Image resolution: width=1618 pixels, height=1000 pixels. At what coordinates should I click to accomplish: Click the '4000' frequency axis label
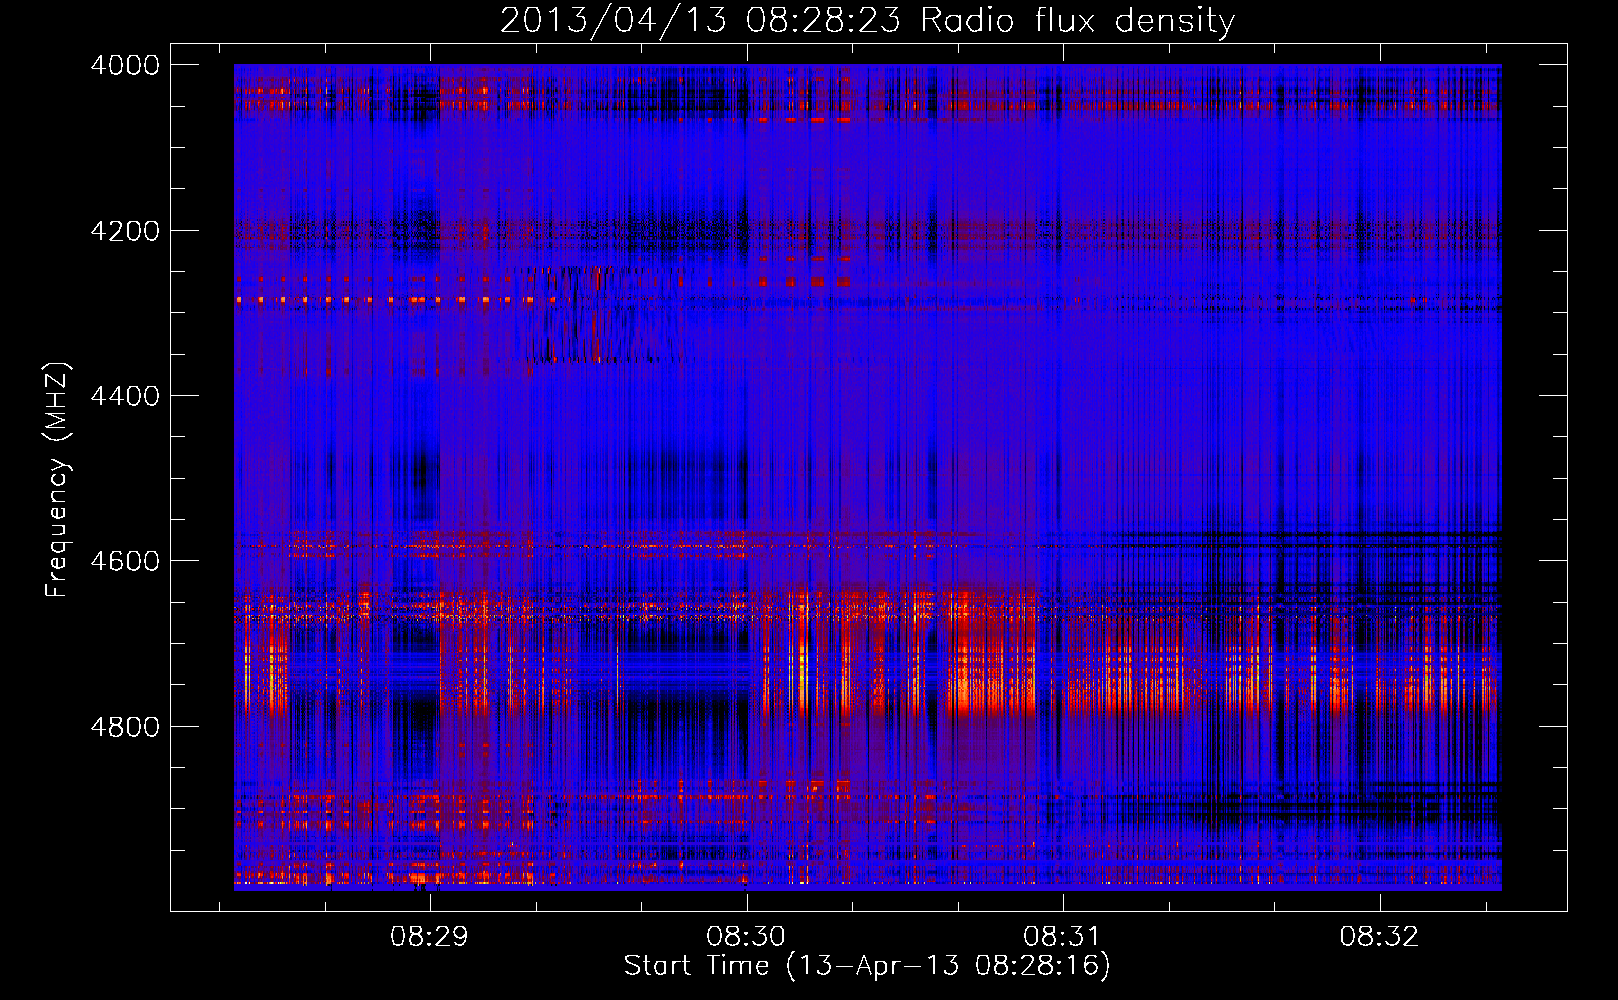point(125,65)
